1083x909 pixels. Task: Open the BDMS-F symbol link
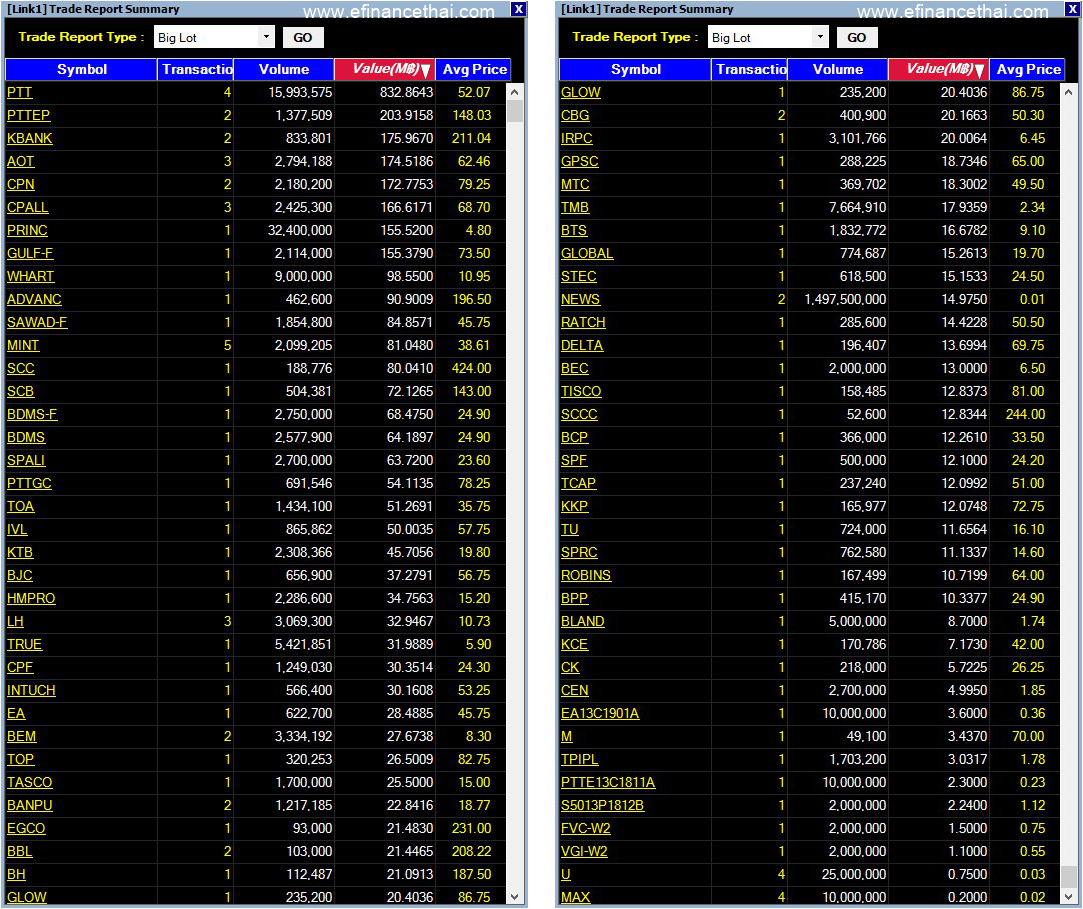32,414
